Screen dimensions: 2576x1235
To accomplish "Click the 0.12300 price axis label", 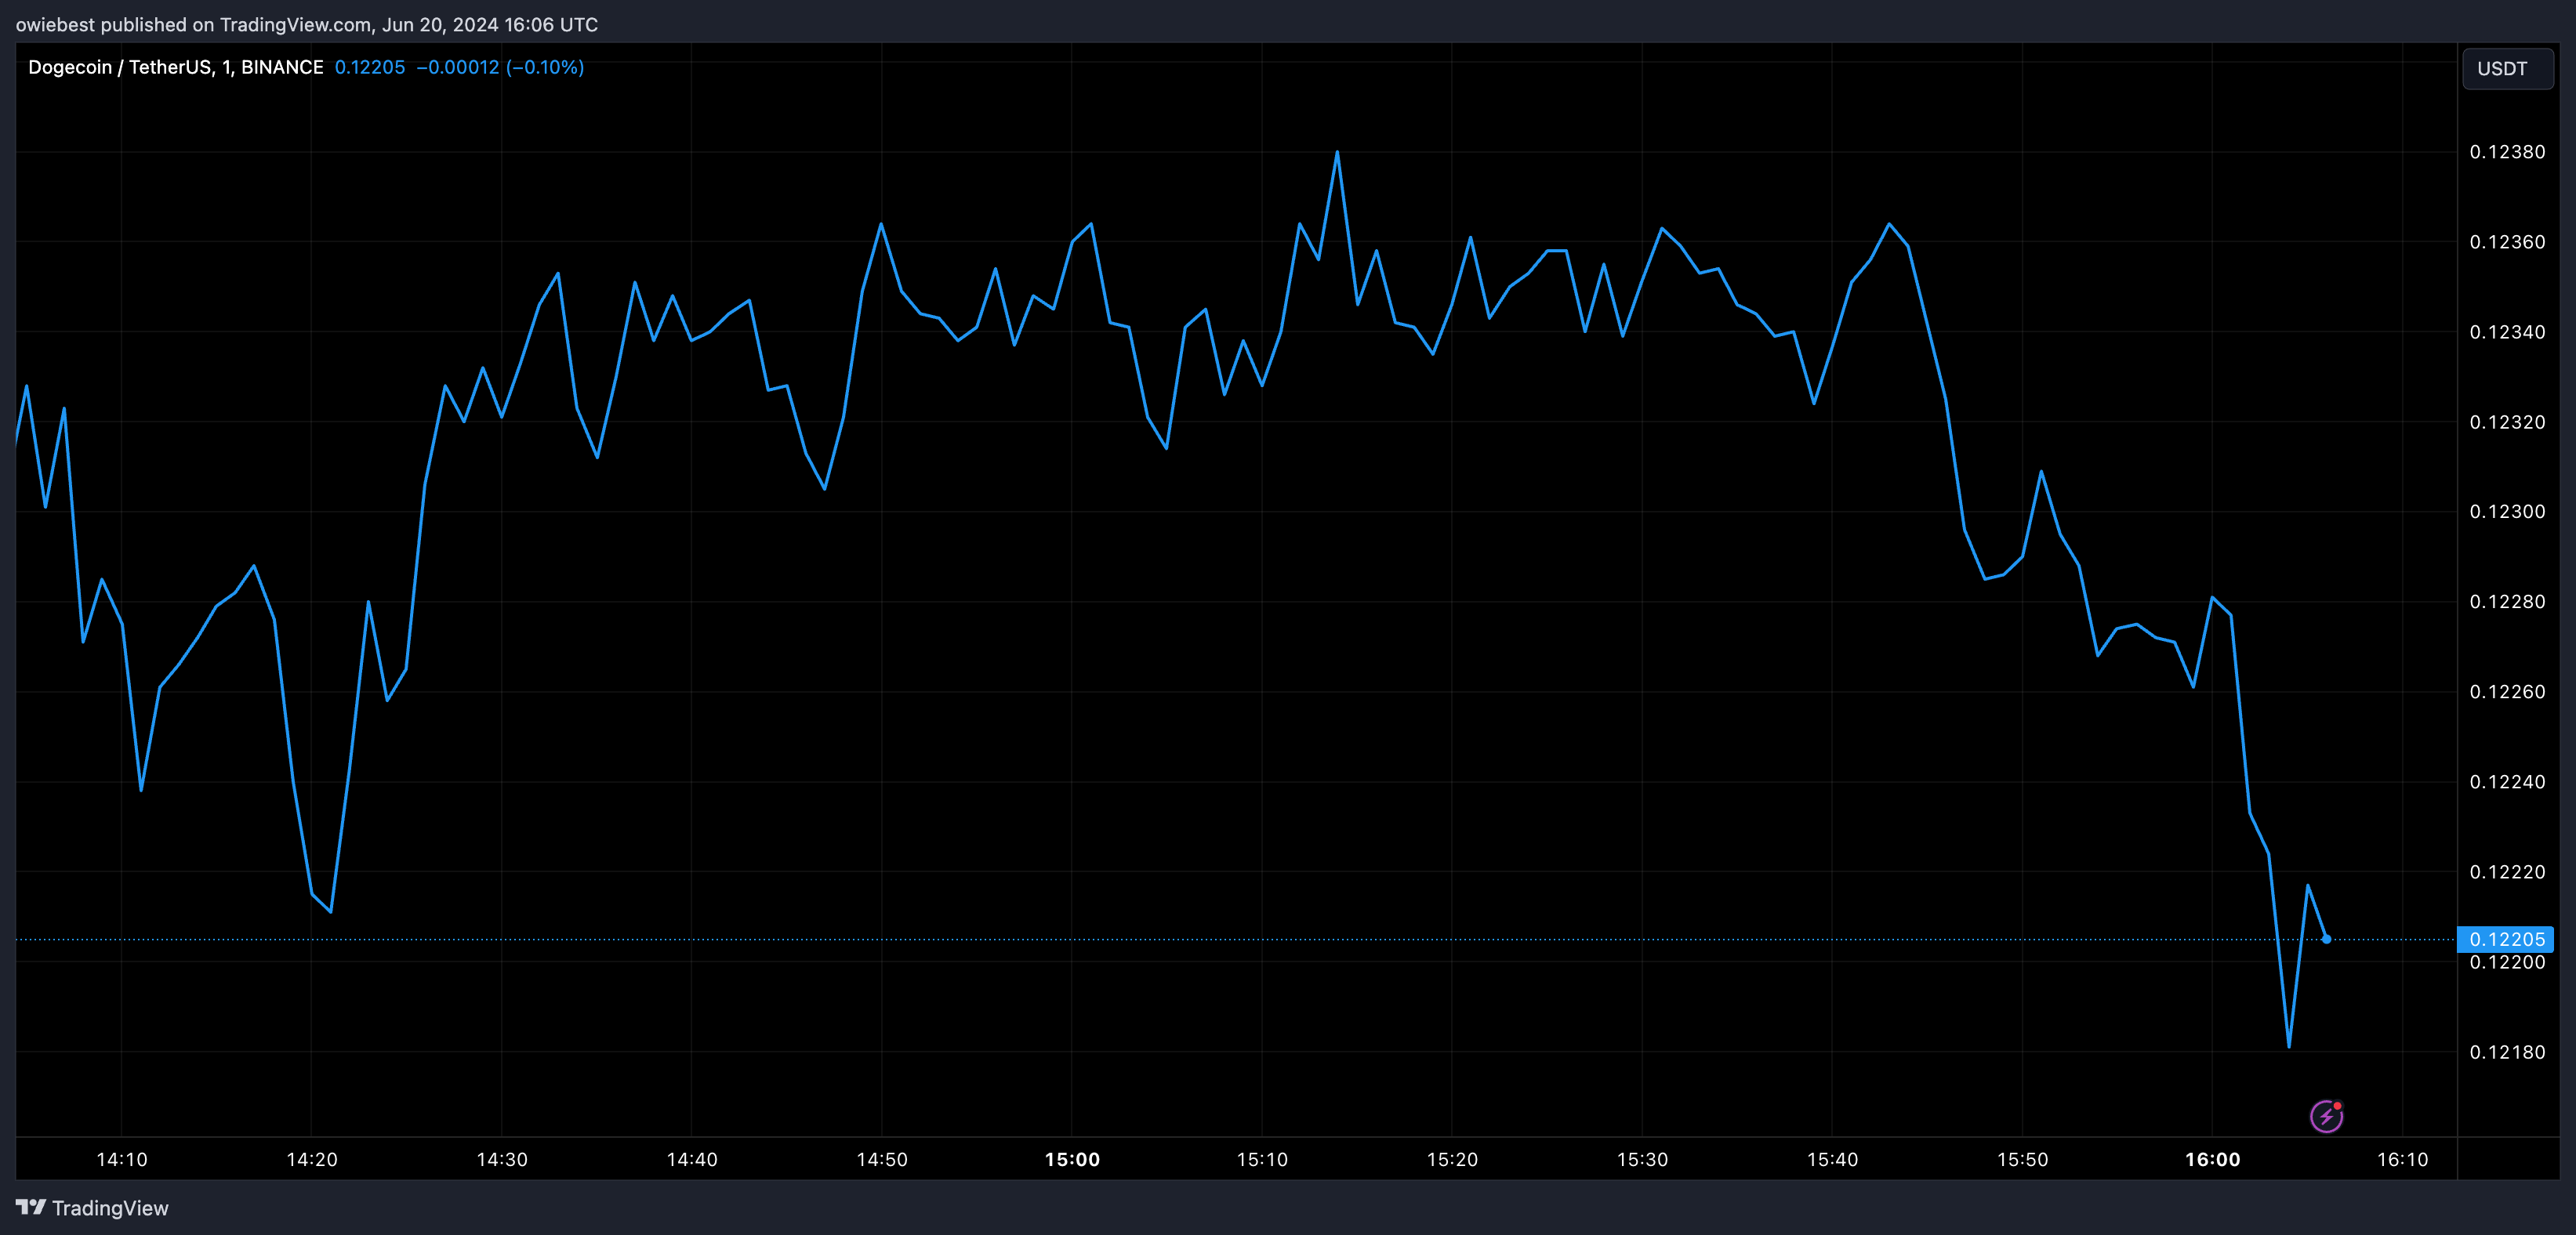I will [x=2507, y=512].
